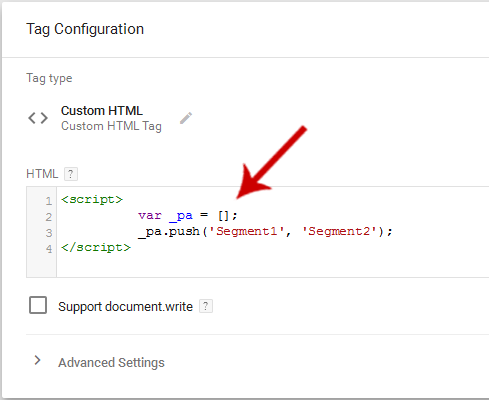The height and width of the screenshot is (400, 489).
Task: Enable the Support document.write checkbox
Action: [38, 305]
